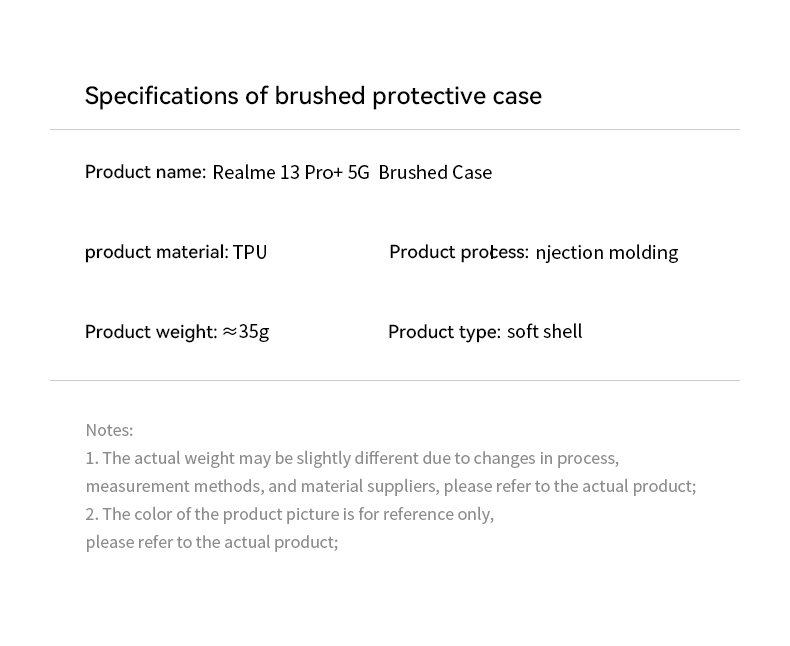Click the 'Notes:' heading
Image resolution: width=790 pixels, height=646 pixels.
coord(109,430)
